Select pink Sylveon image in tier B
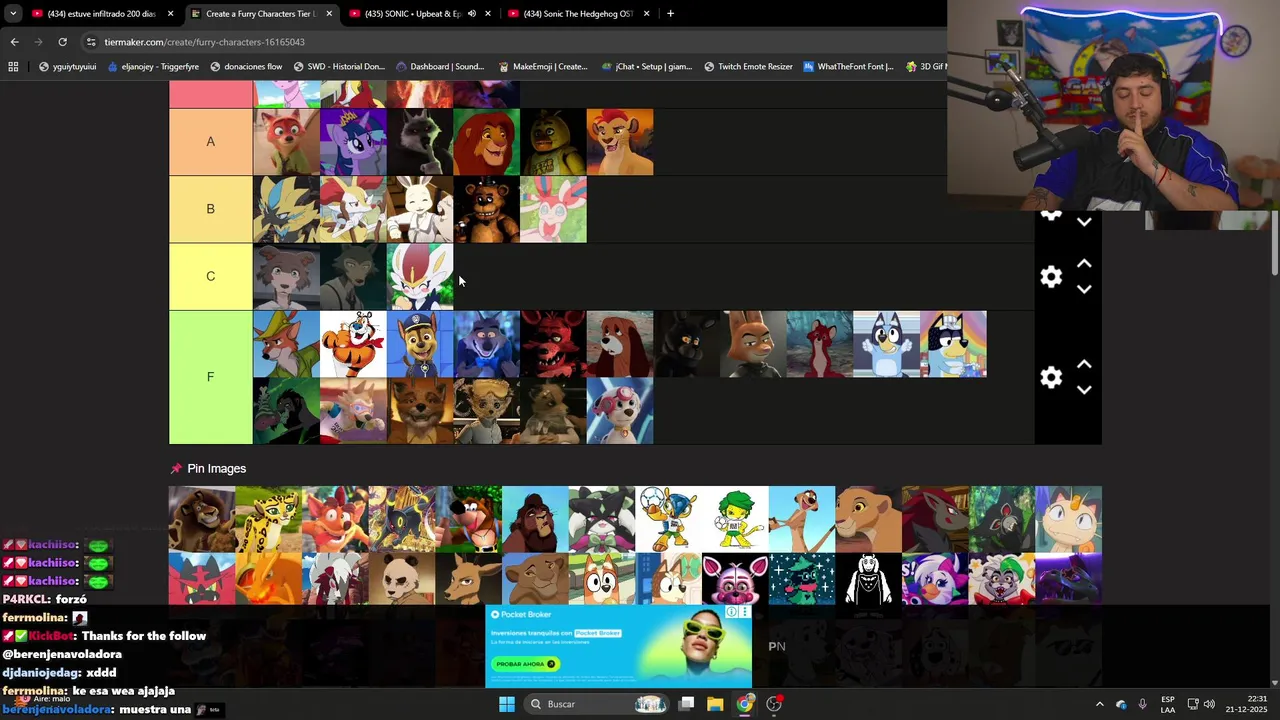The image size is (1280, 720). (x=553, y=209)
